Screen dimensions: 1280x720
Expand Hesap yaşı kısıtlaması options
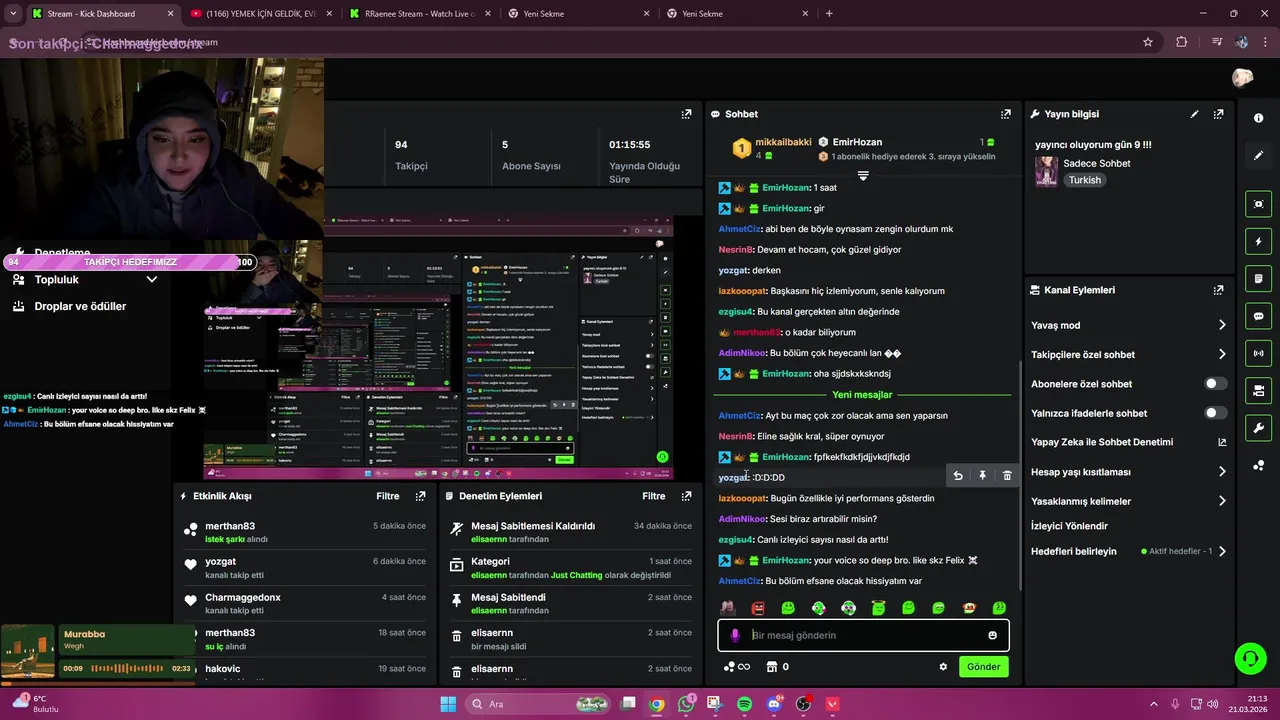1222,472
